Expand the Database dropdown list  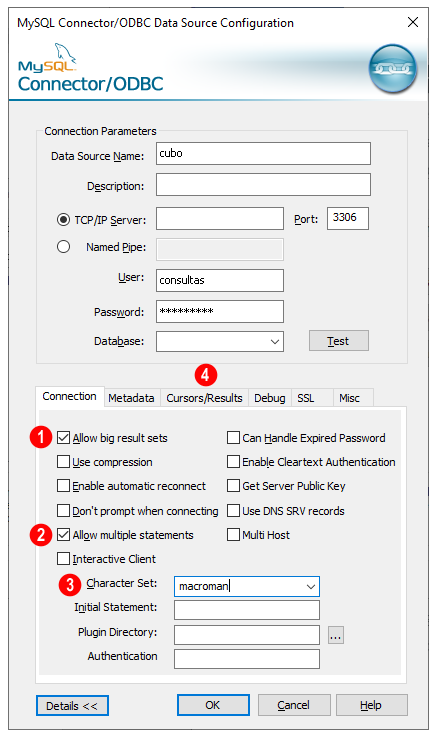click(x=275, y=342)
